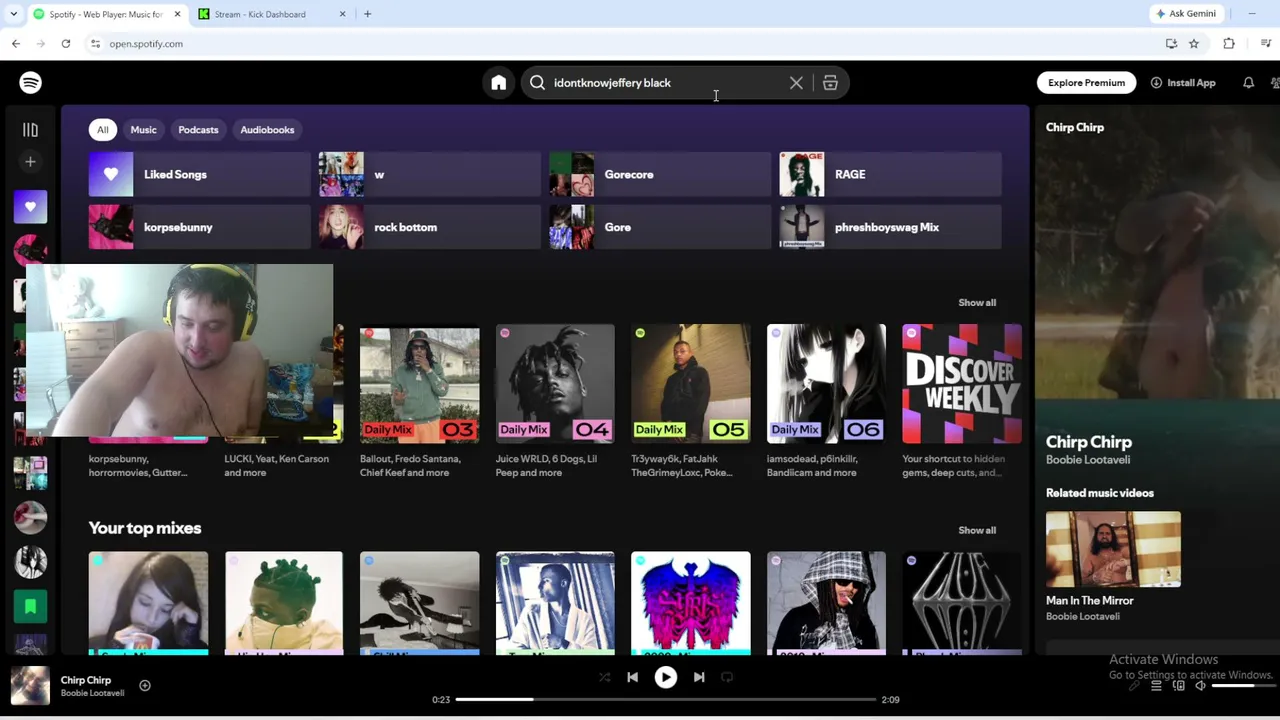Click the search magnifier icon in the search bar
Screen dimensions: 1280x720
click(538, 83)
